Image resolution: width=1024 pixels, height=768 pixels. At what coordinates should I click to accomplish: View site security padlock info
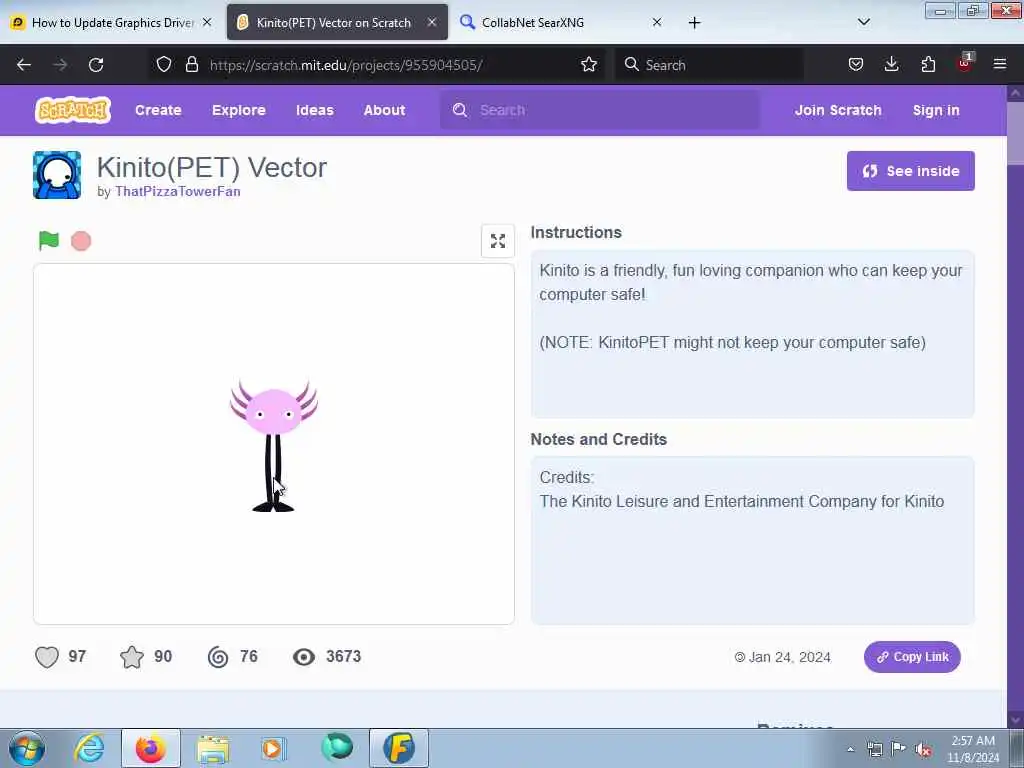191,64
